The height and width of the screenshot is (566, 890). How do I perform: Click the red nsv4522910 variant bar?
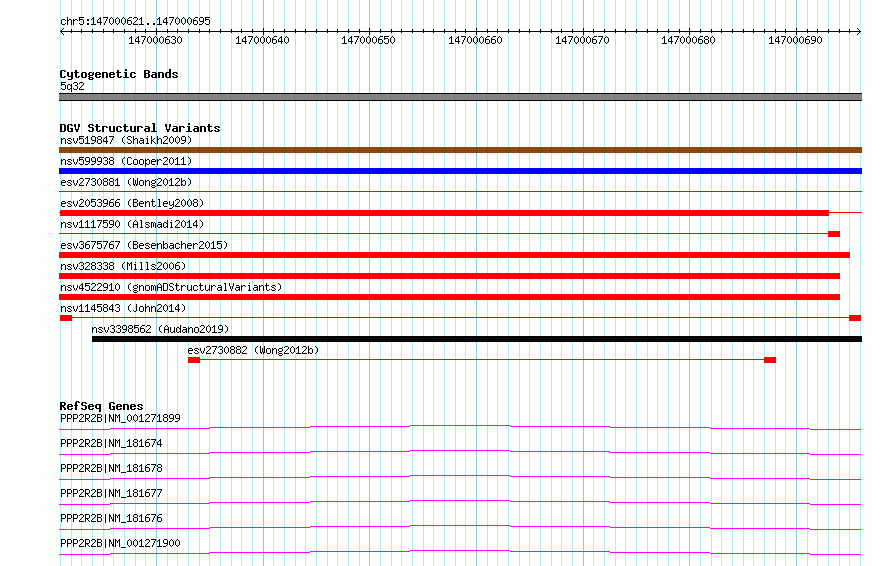(x=450, y=297)
